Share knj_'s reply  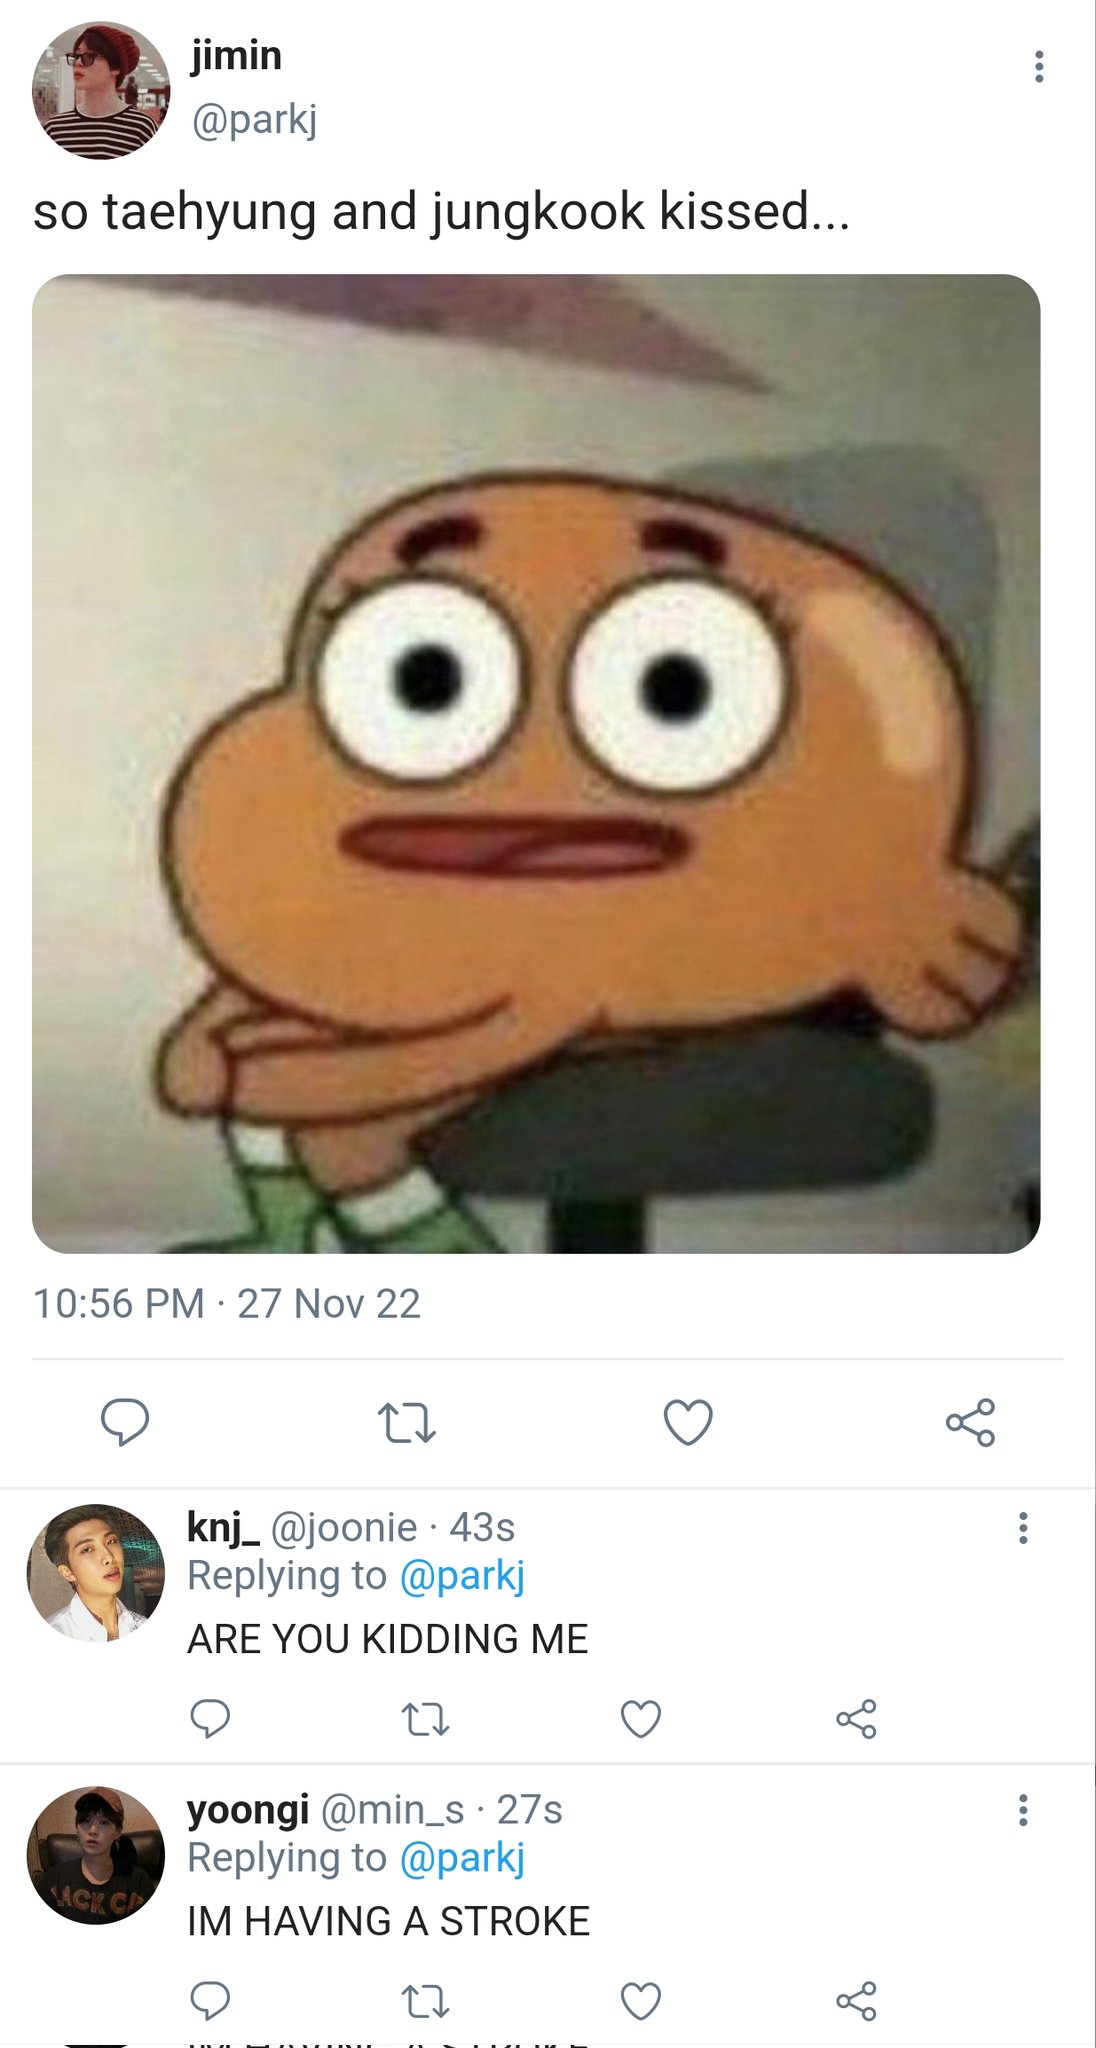856,1719
